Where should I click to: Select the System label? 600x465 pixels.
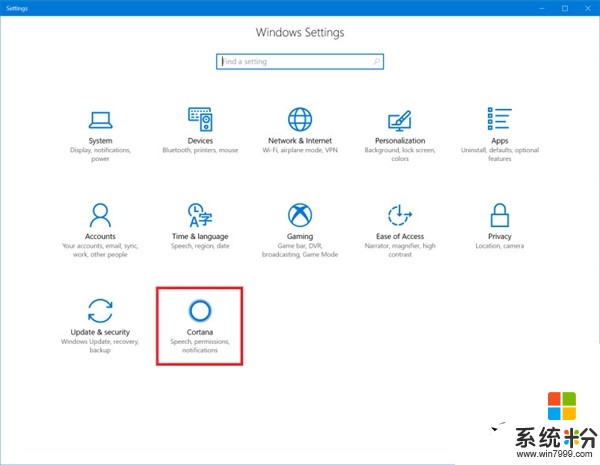click(x=100, y=141)
